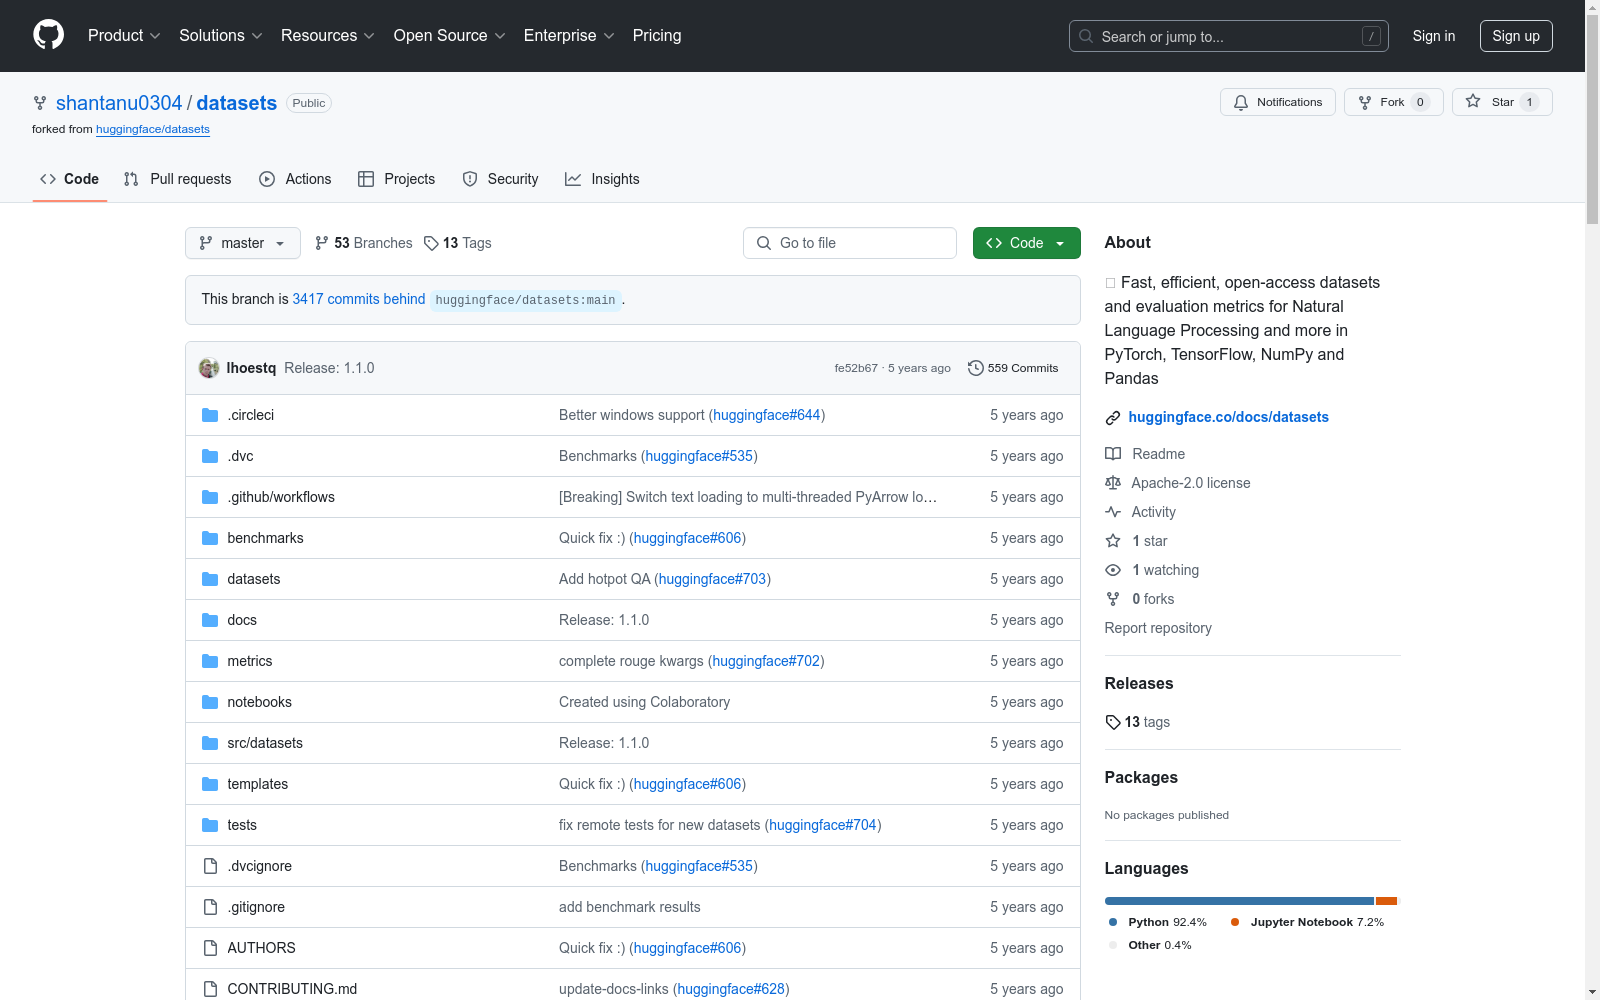This screenshot has width=1600, height=1000.
Task: Click the benchmarks folder icon
Action: pyautogui.click(x=210, y=538)
